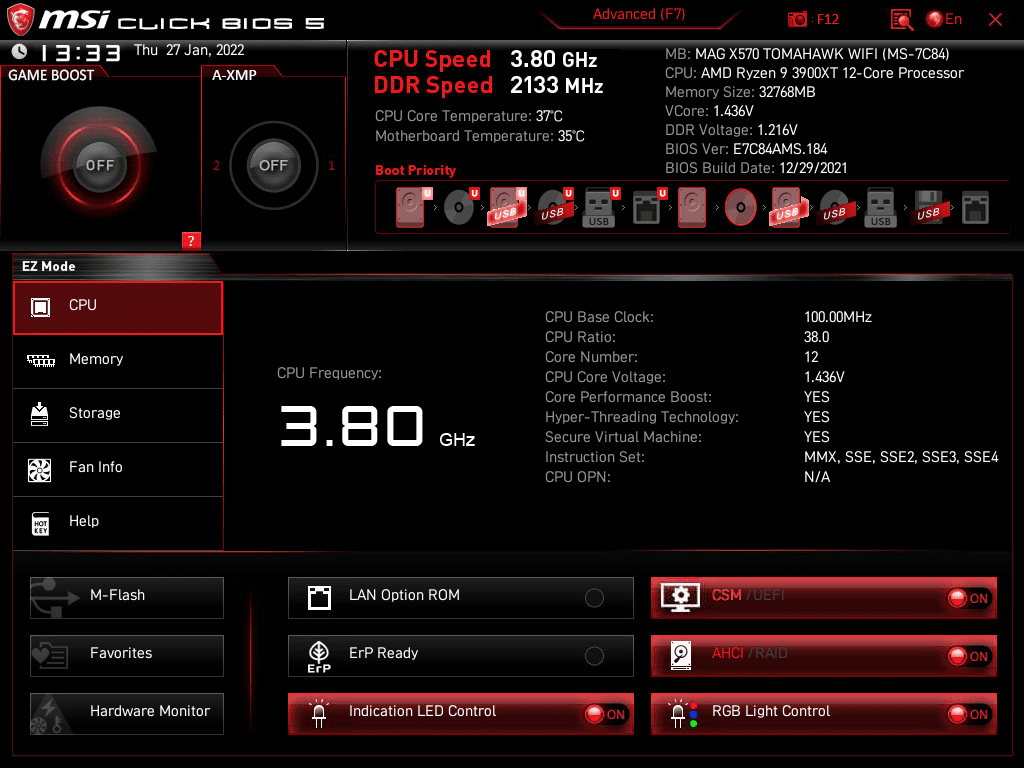Enable the ErP Ready radio toggle

[594, 656]
